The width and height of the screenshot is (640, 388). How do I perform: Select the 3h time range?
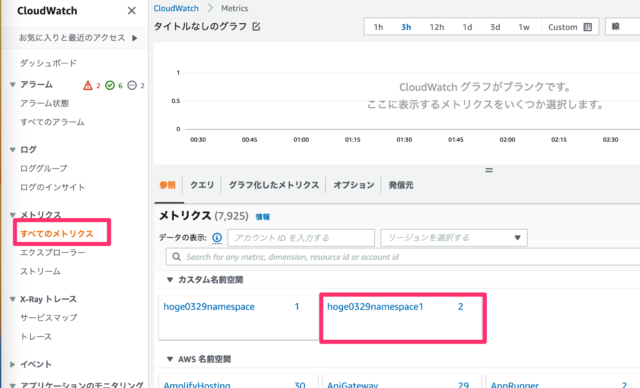pyautogui.click(x=406, y=27)
